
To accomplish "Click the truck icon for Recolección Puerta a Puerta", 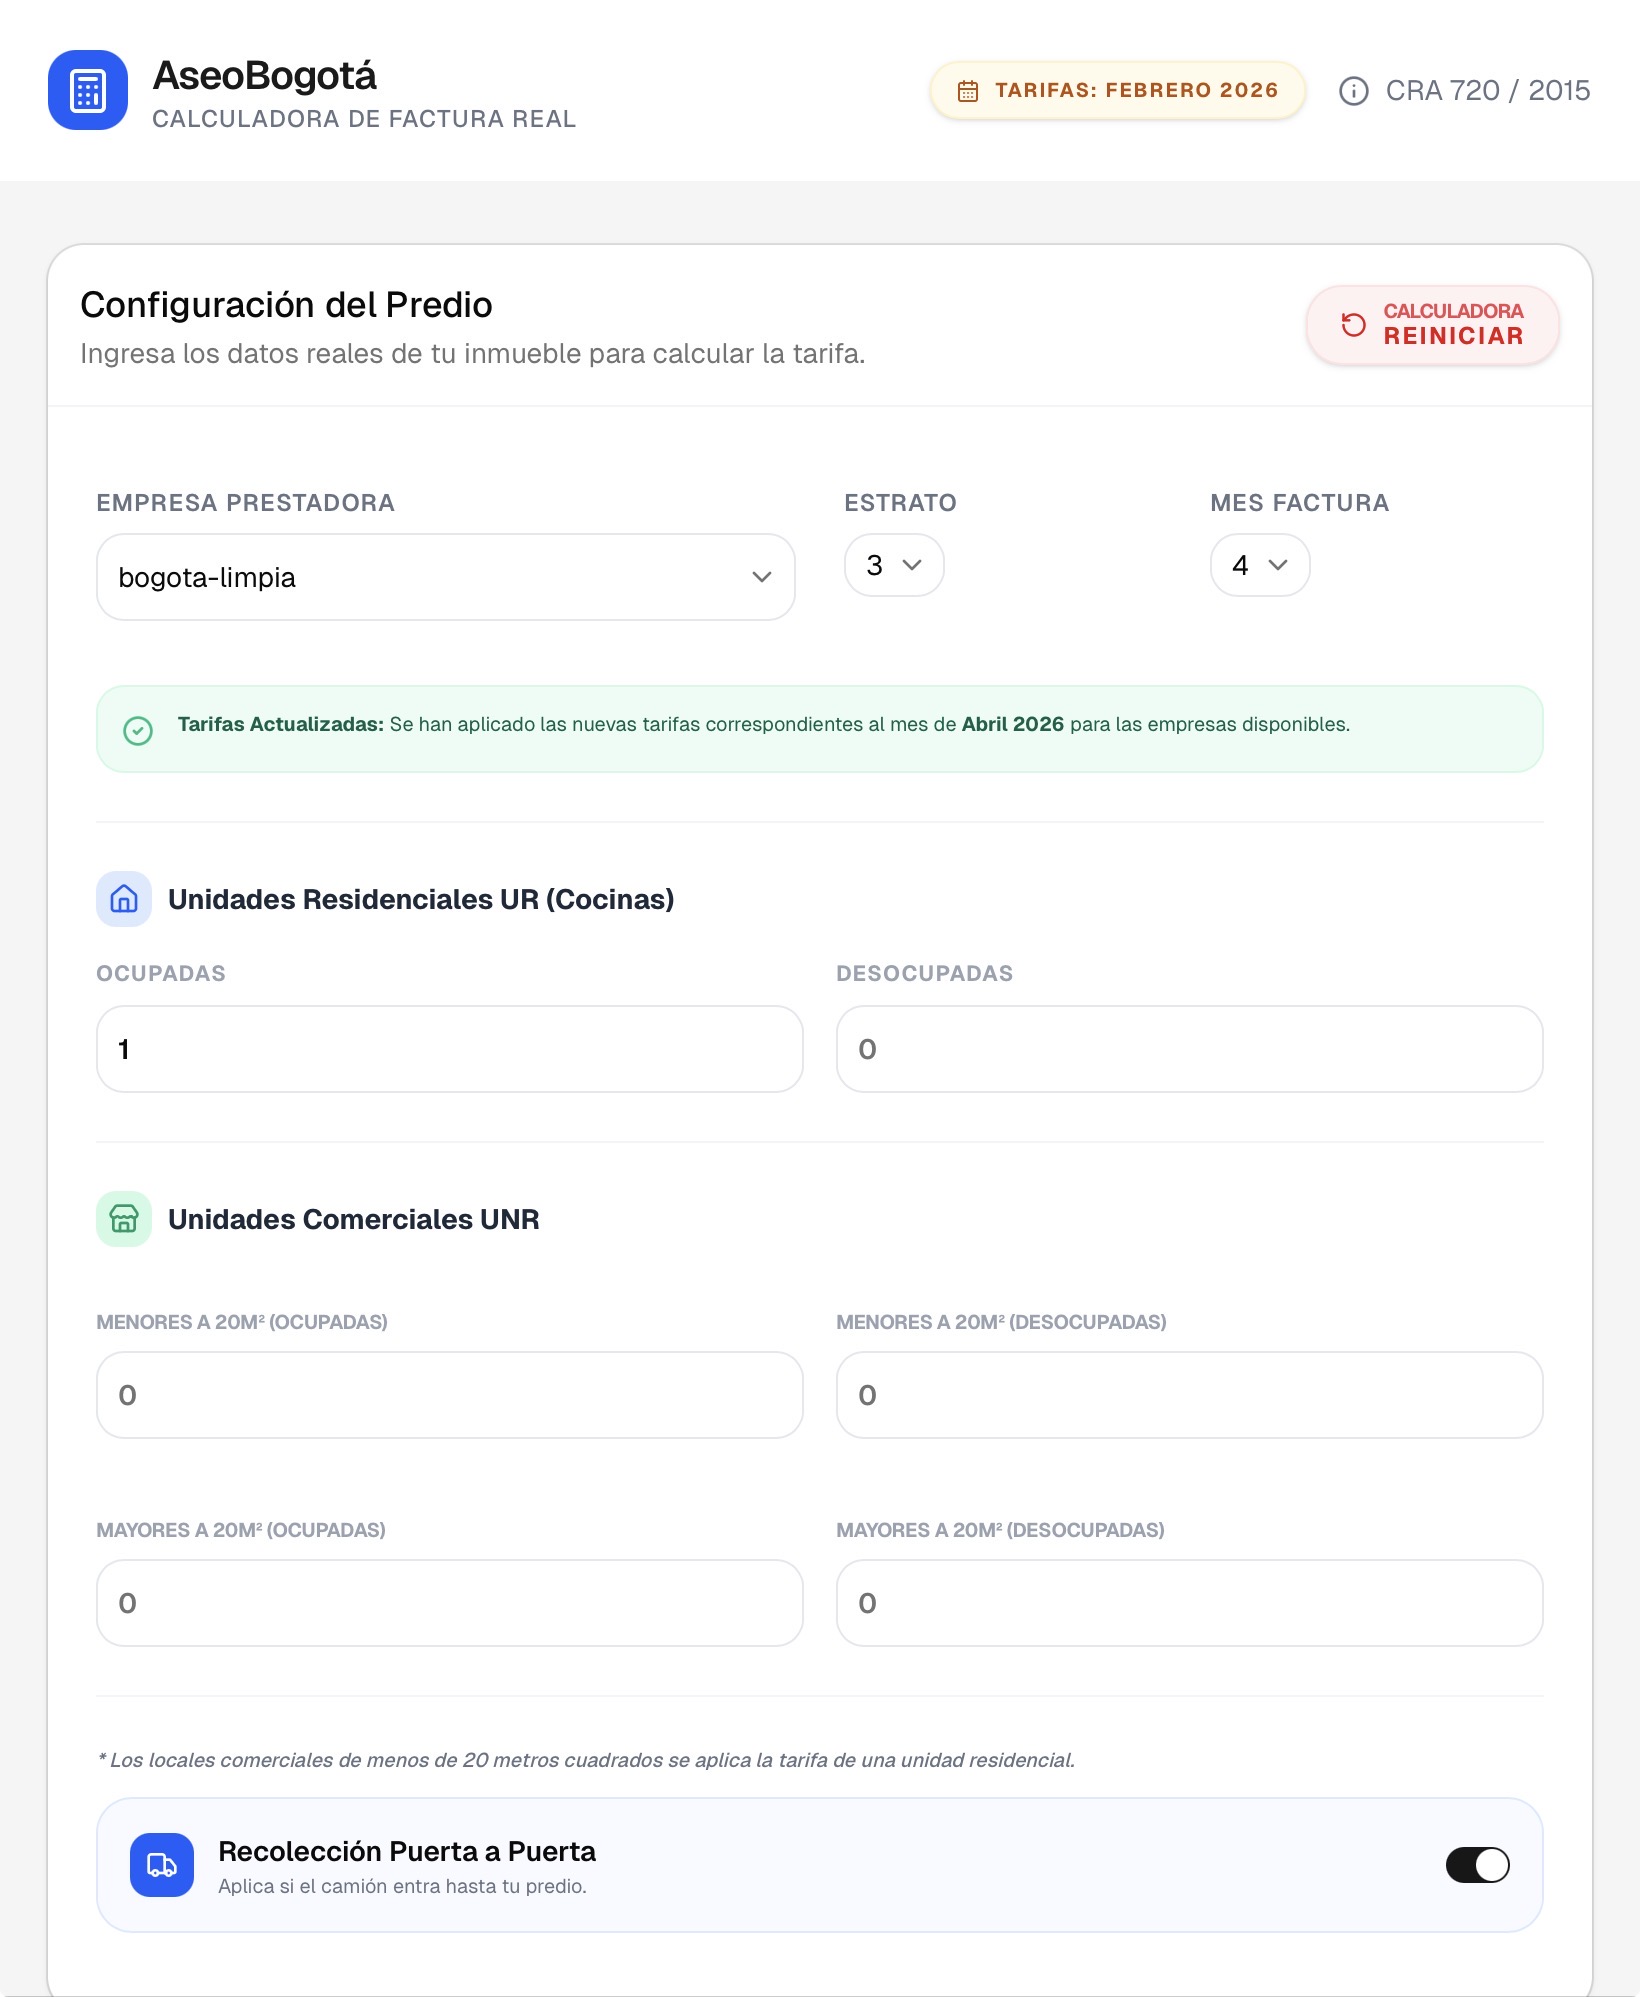I will click(x=161, y=1864).
